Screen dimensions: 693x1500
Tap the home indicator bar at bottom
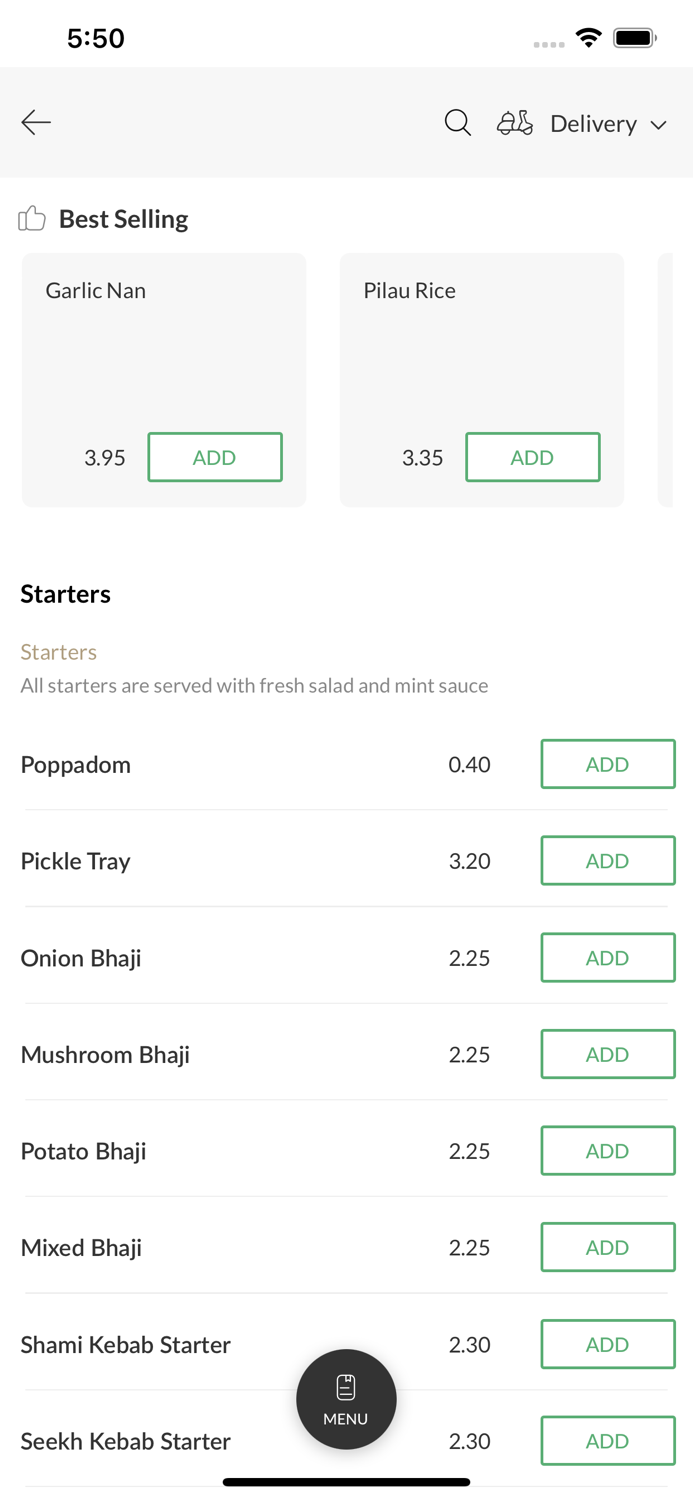point(346,1481)
